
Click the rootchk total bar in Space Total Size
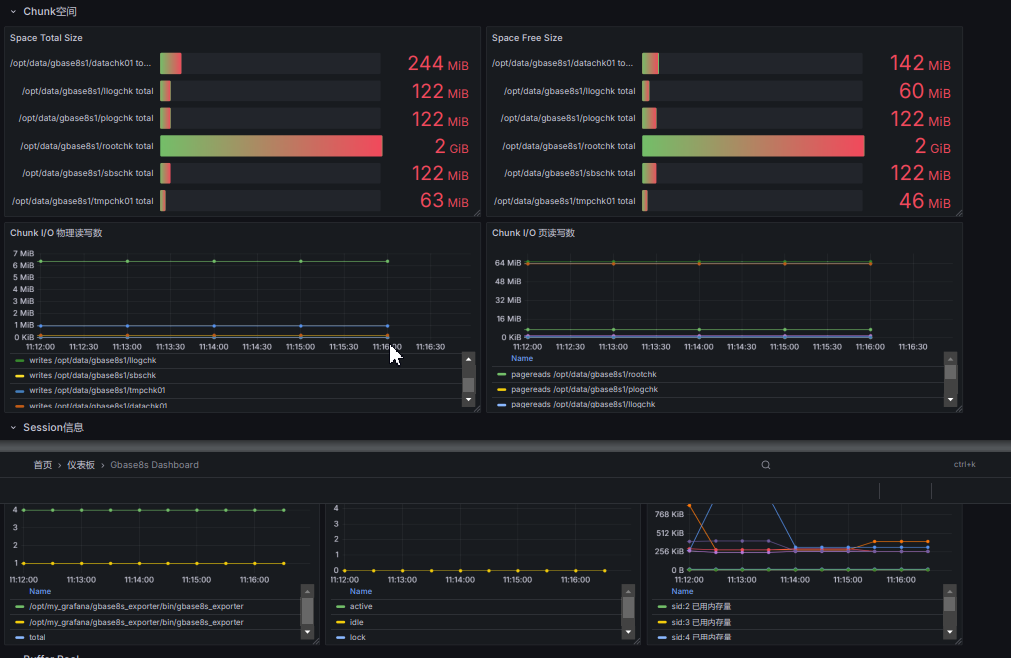coord(271,146)
